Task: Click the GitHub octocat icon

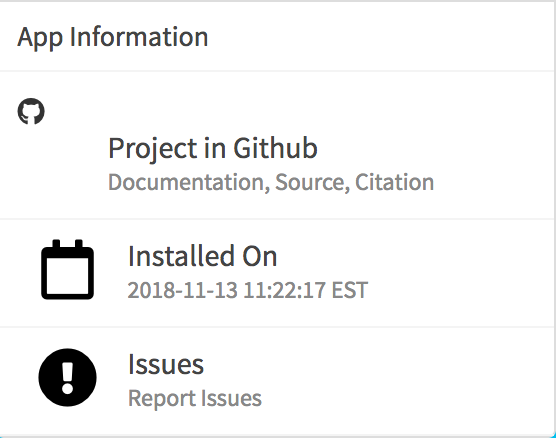Action: point(31,111)
